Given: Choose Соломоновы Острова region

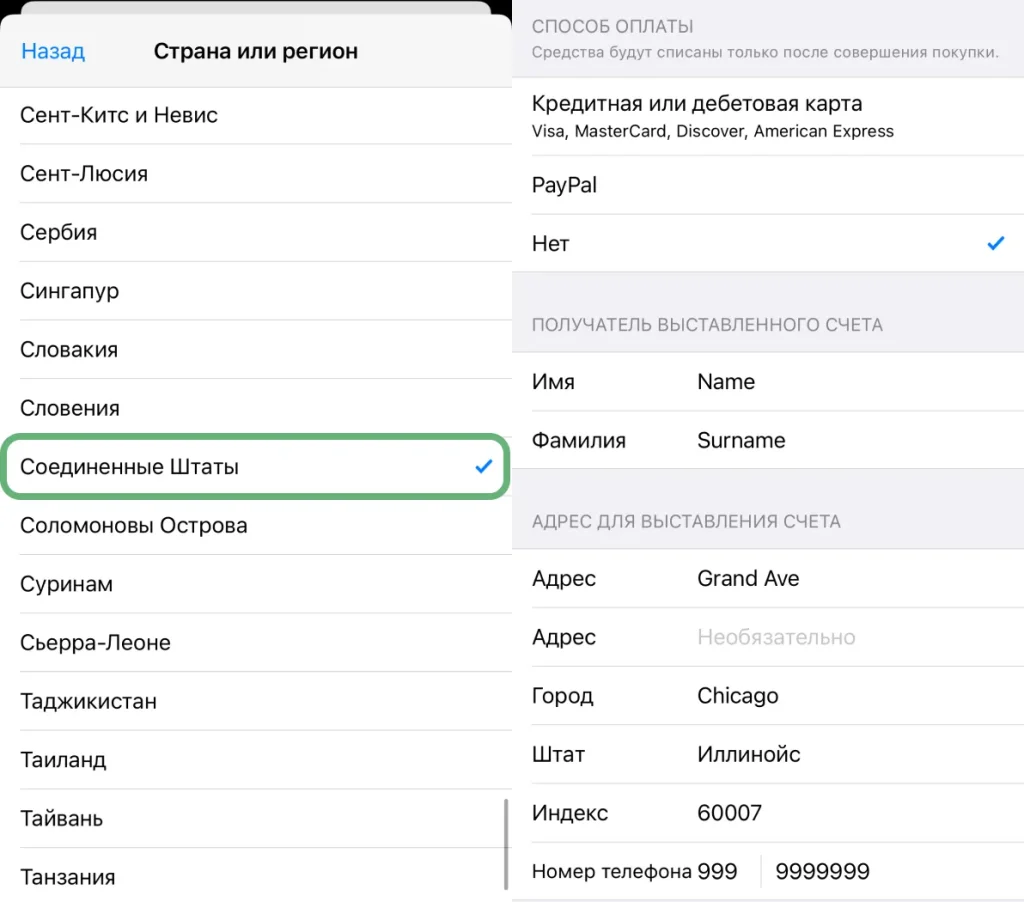Looking at the screenshot, I should (x=134, y=525).
